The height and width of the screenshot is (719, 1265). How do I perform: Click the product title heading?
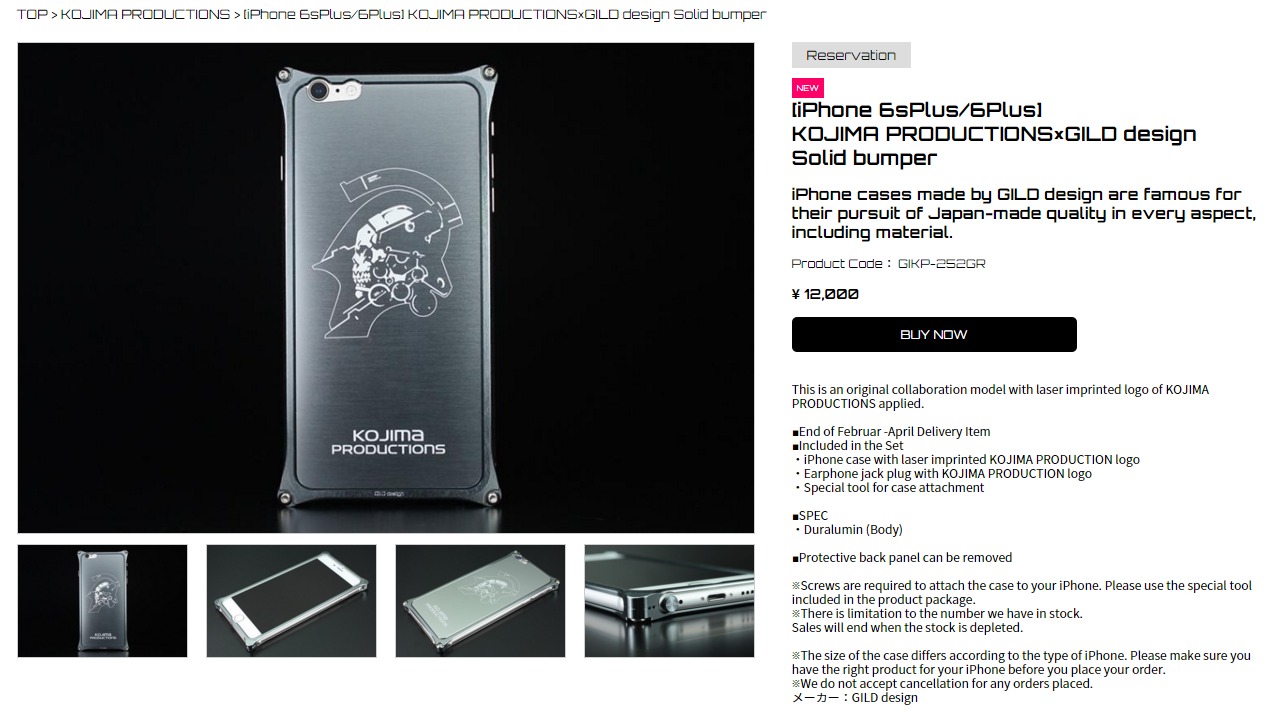click(994, 134)
